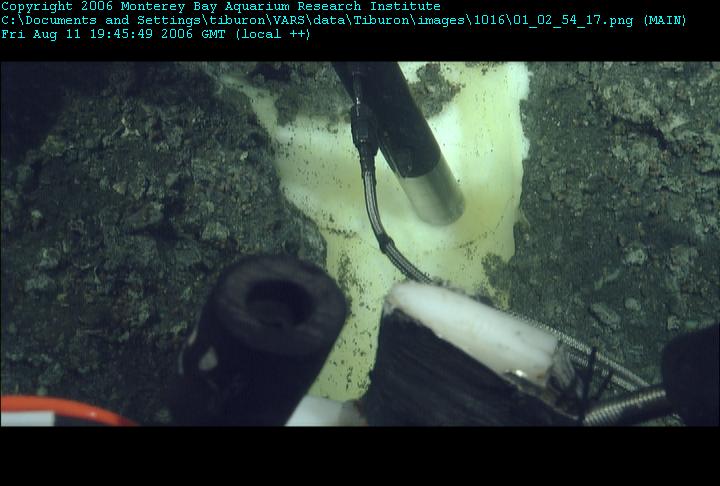Click the cable connector on the probe
This screenshot has width=720, height=486.
point(364,131)
